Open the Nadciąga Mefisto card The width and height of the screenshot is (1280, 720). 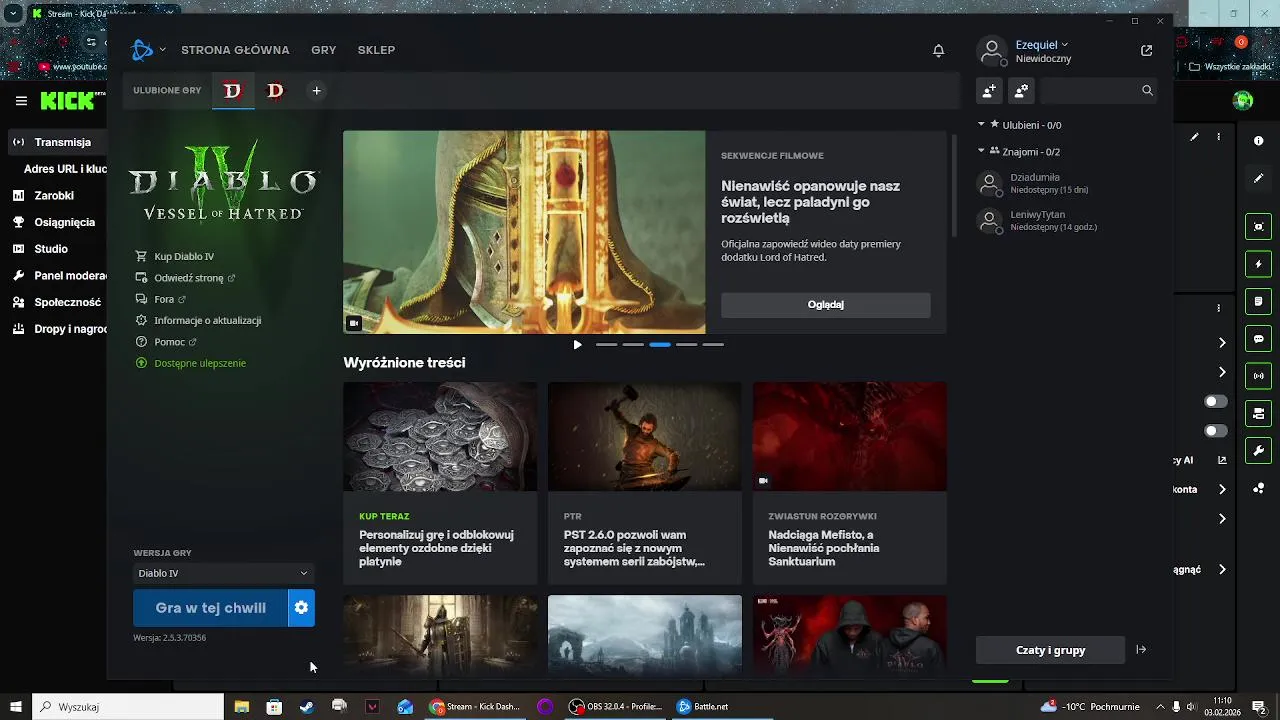tap(850, 483)
